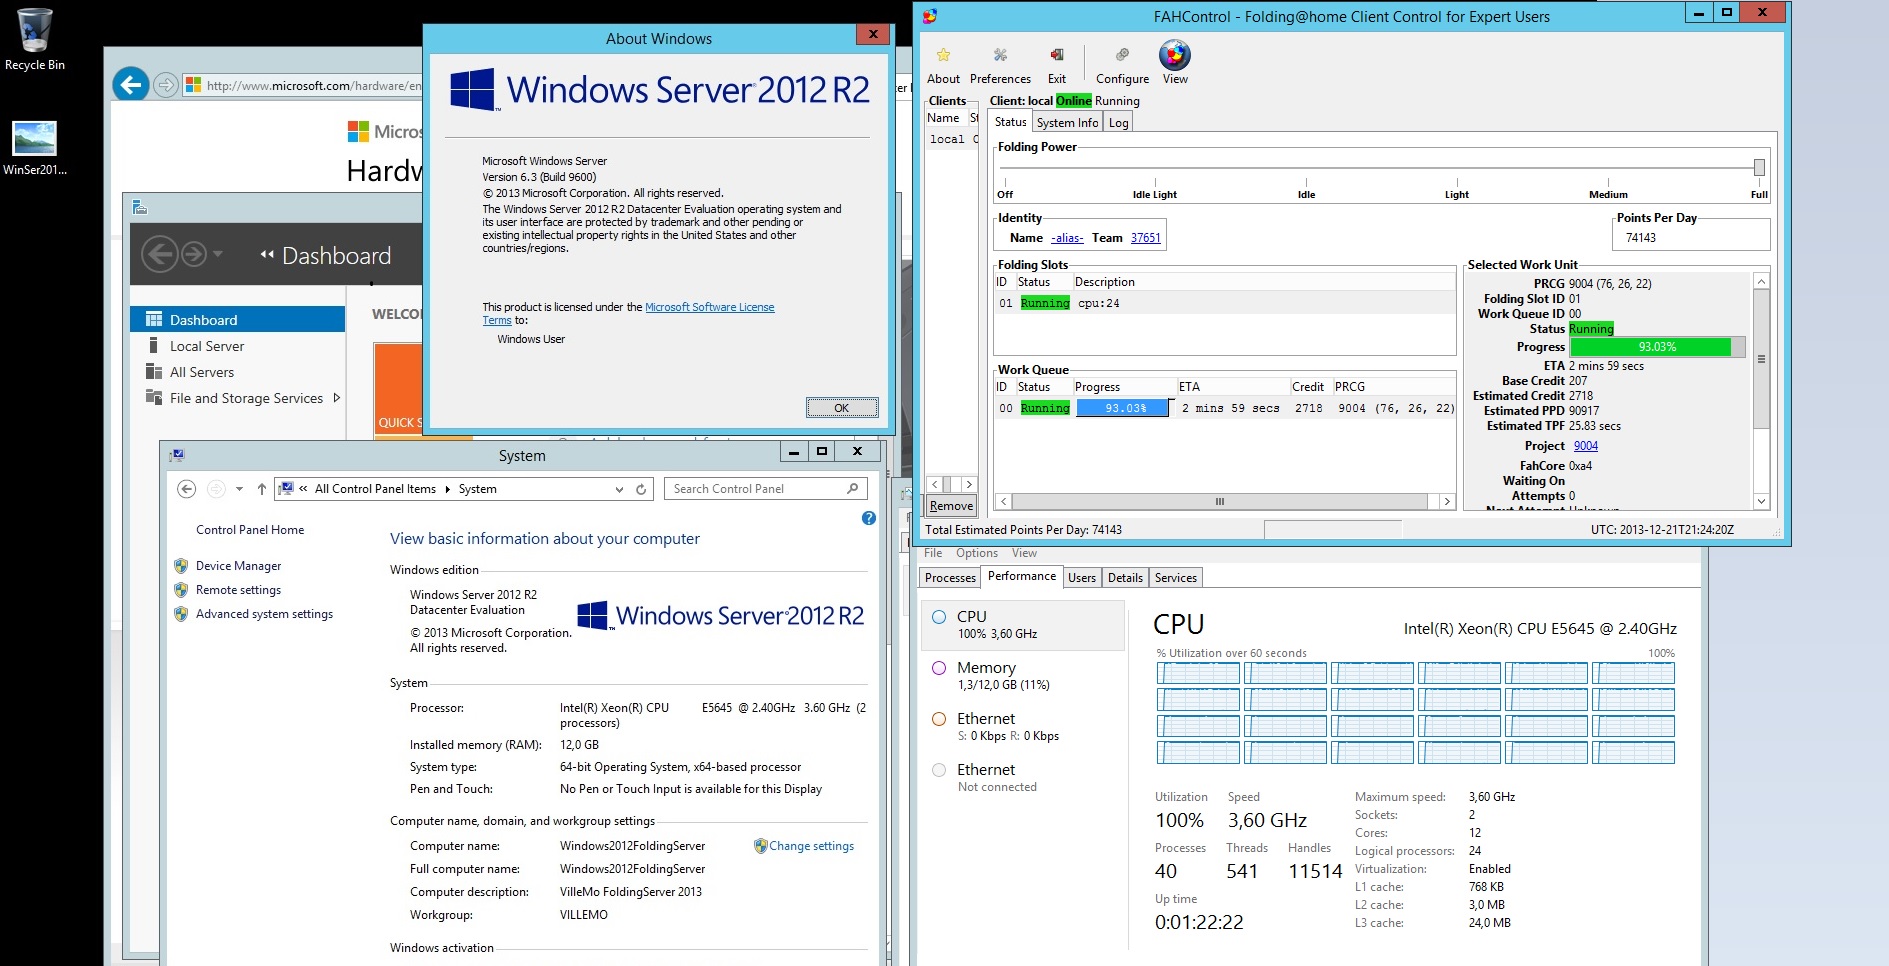The image size is (1889, 966).
Task: Click the selected work unit progress bar
Action: pyautogui.click(x=1658, y=347)
